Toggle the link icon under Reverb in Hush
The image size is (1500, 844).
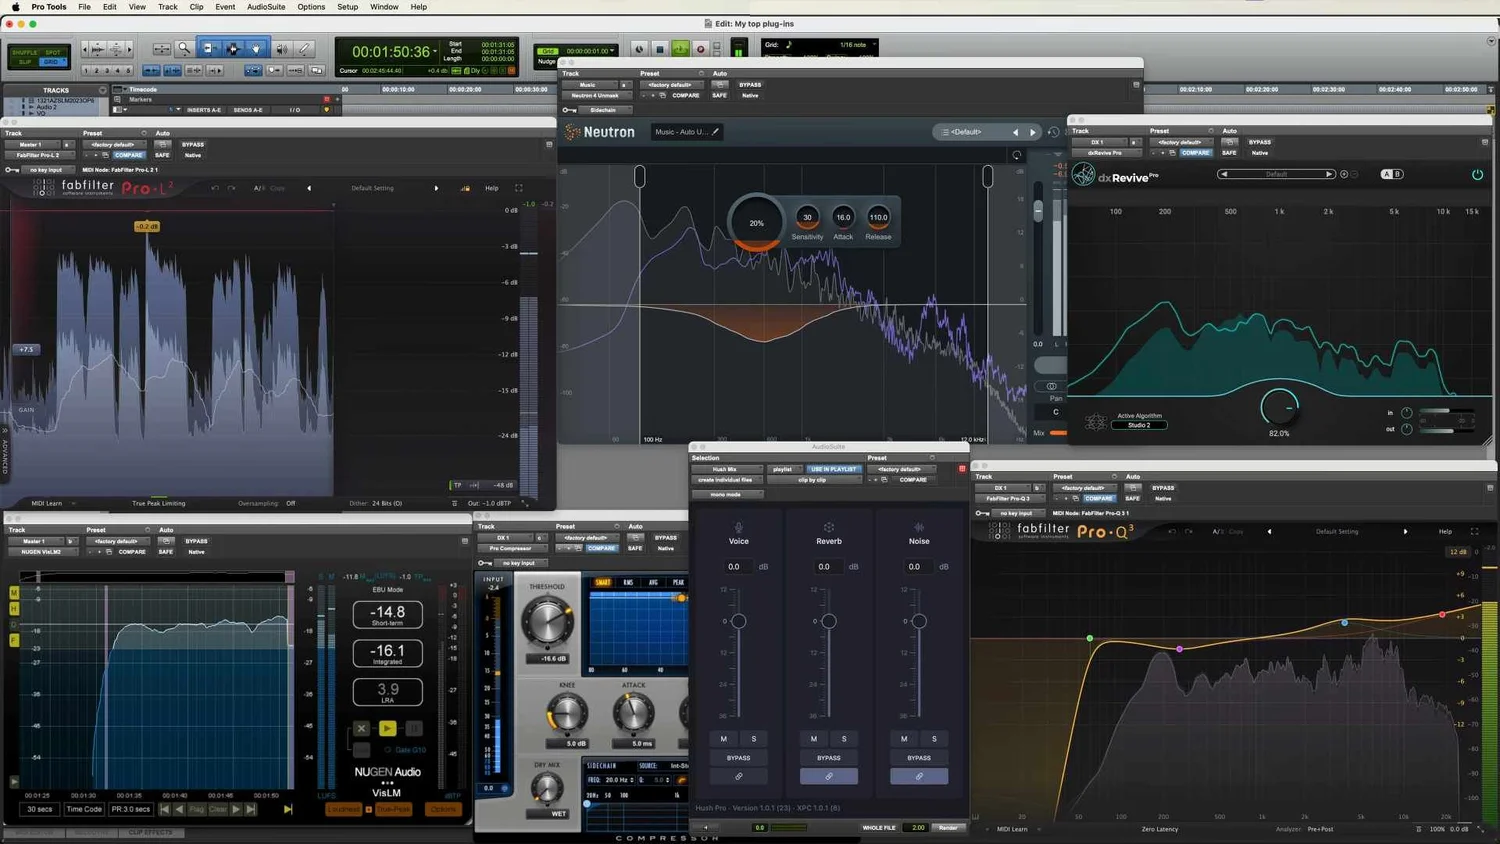[829, 776]
